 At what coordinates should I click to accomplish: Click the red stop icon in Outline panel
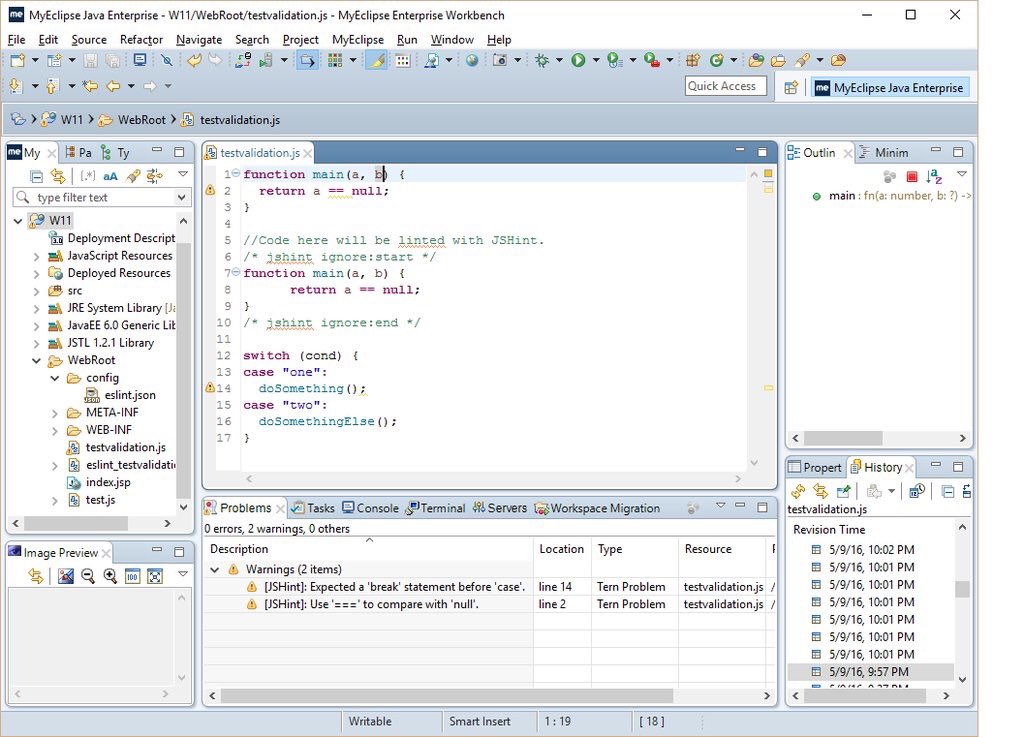912,176
